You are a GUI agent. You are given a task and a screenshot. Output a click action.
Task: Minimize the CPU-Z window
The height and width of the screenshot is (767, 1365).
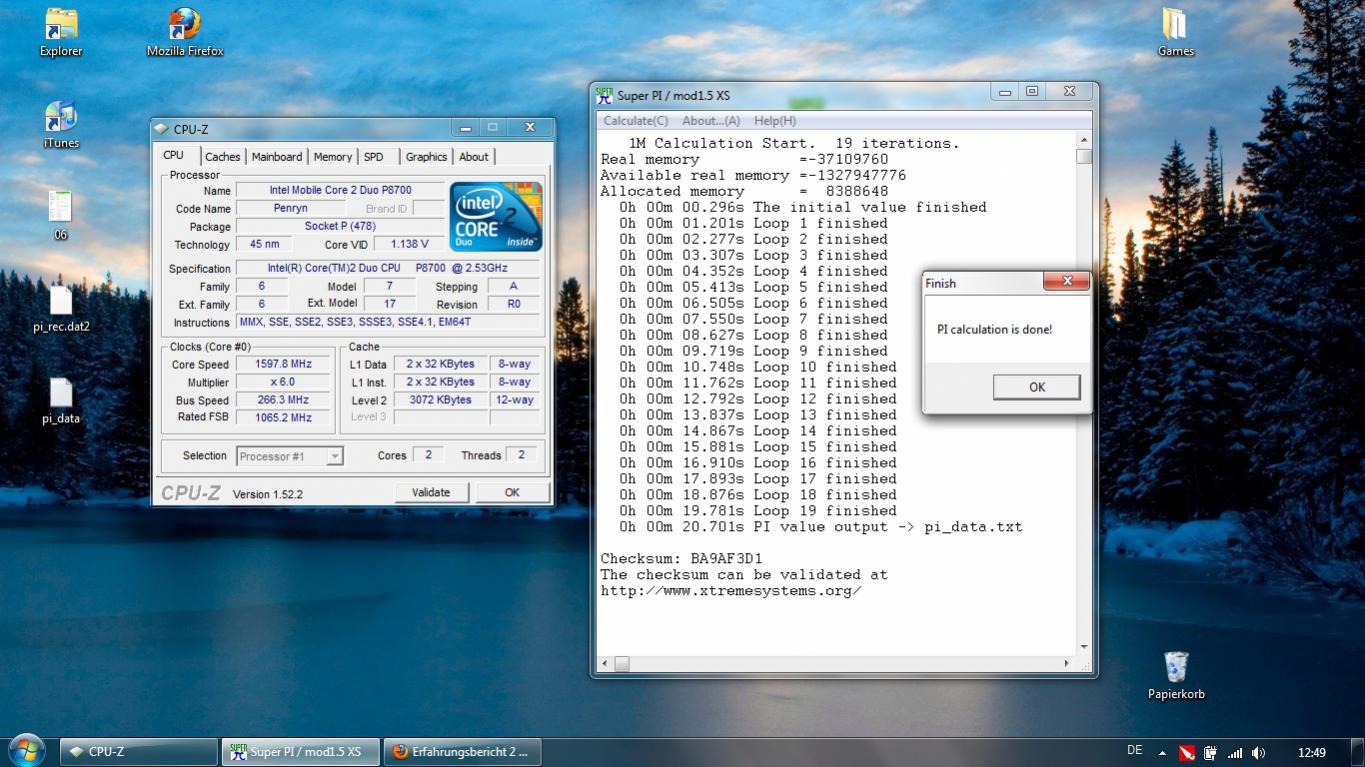tap(465, 128)
